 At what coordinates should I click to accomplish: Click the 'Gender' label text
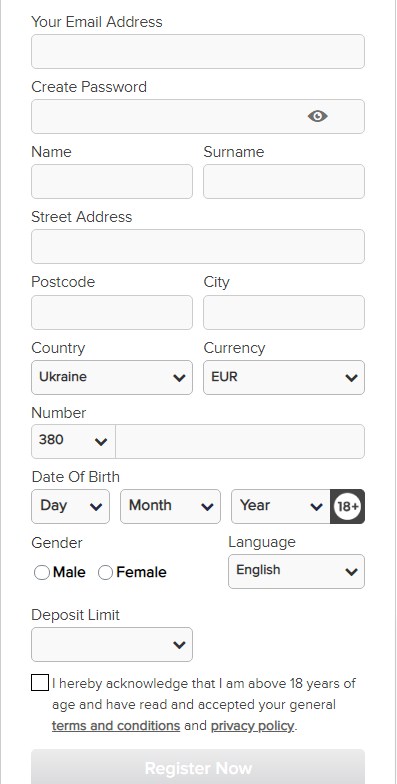(57, 543)
